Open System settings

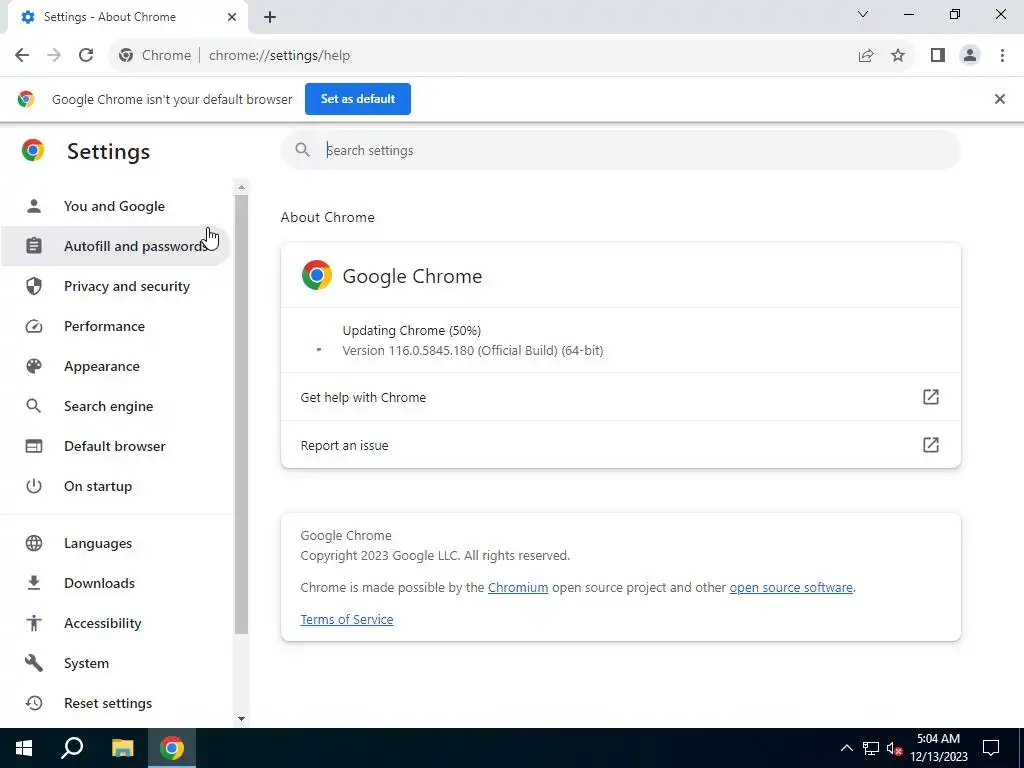(114, 663)
